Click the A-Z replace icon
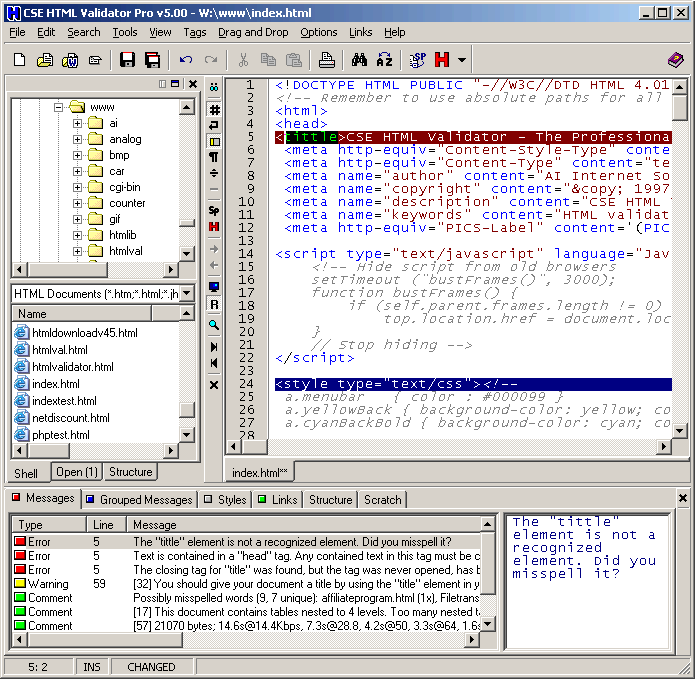The width and height of the screenshot is (695, 679). tap(384, 59)
